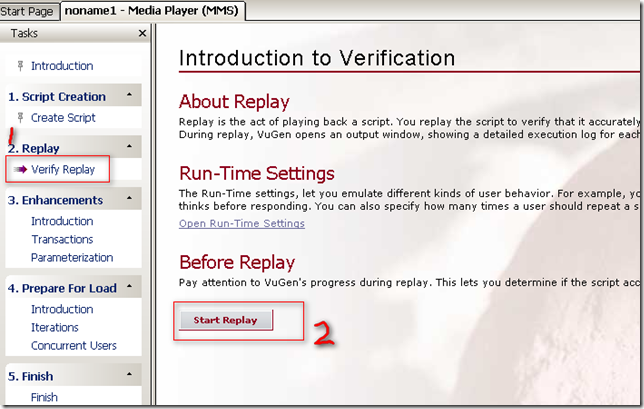Open Introduction under Prepare For Load
This screenshot has width=644, height=409.
point(62,309)
